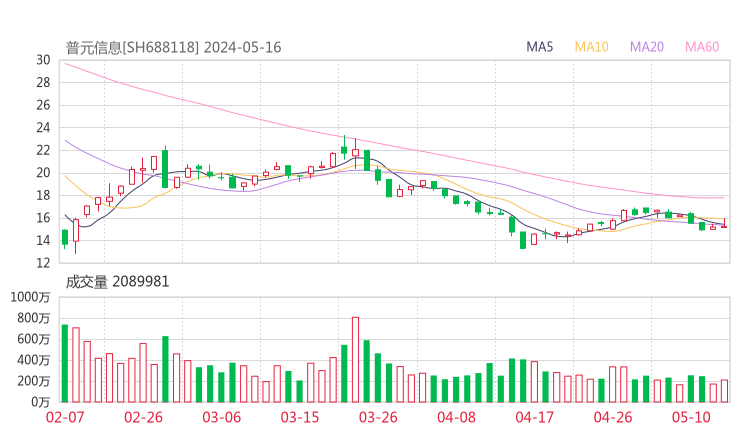This screenshot has height=440, width=740.
Task: Click the 成交量 2089981 volume label
Action: (117, 282)
